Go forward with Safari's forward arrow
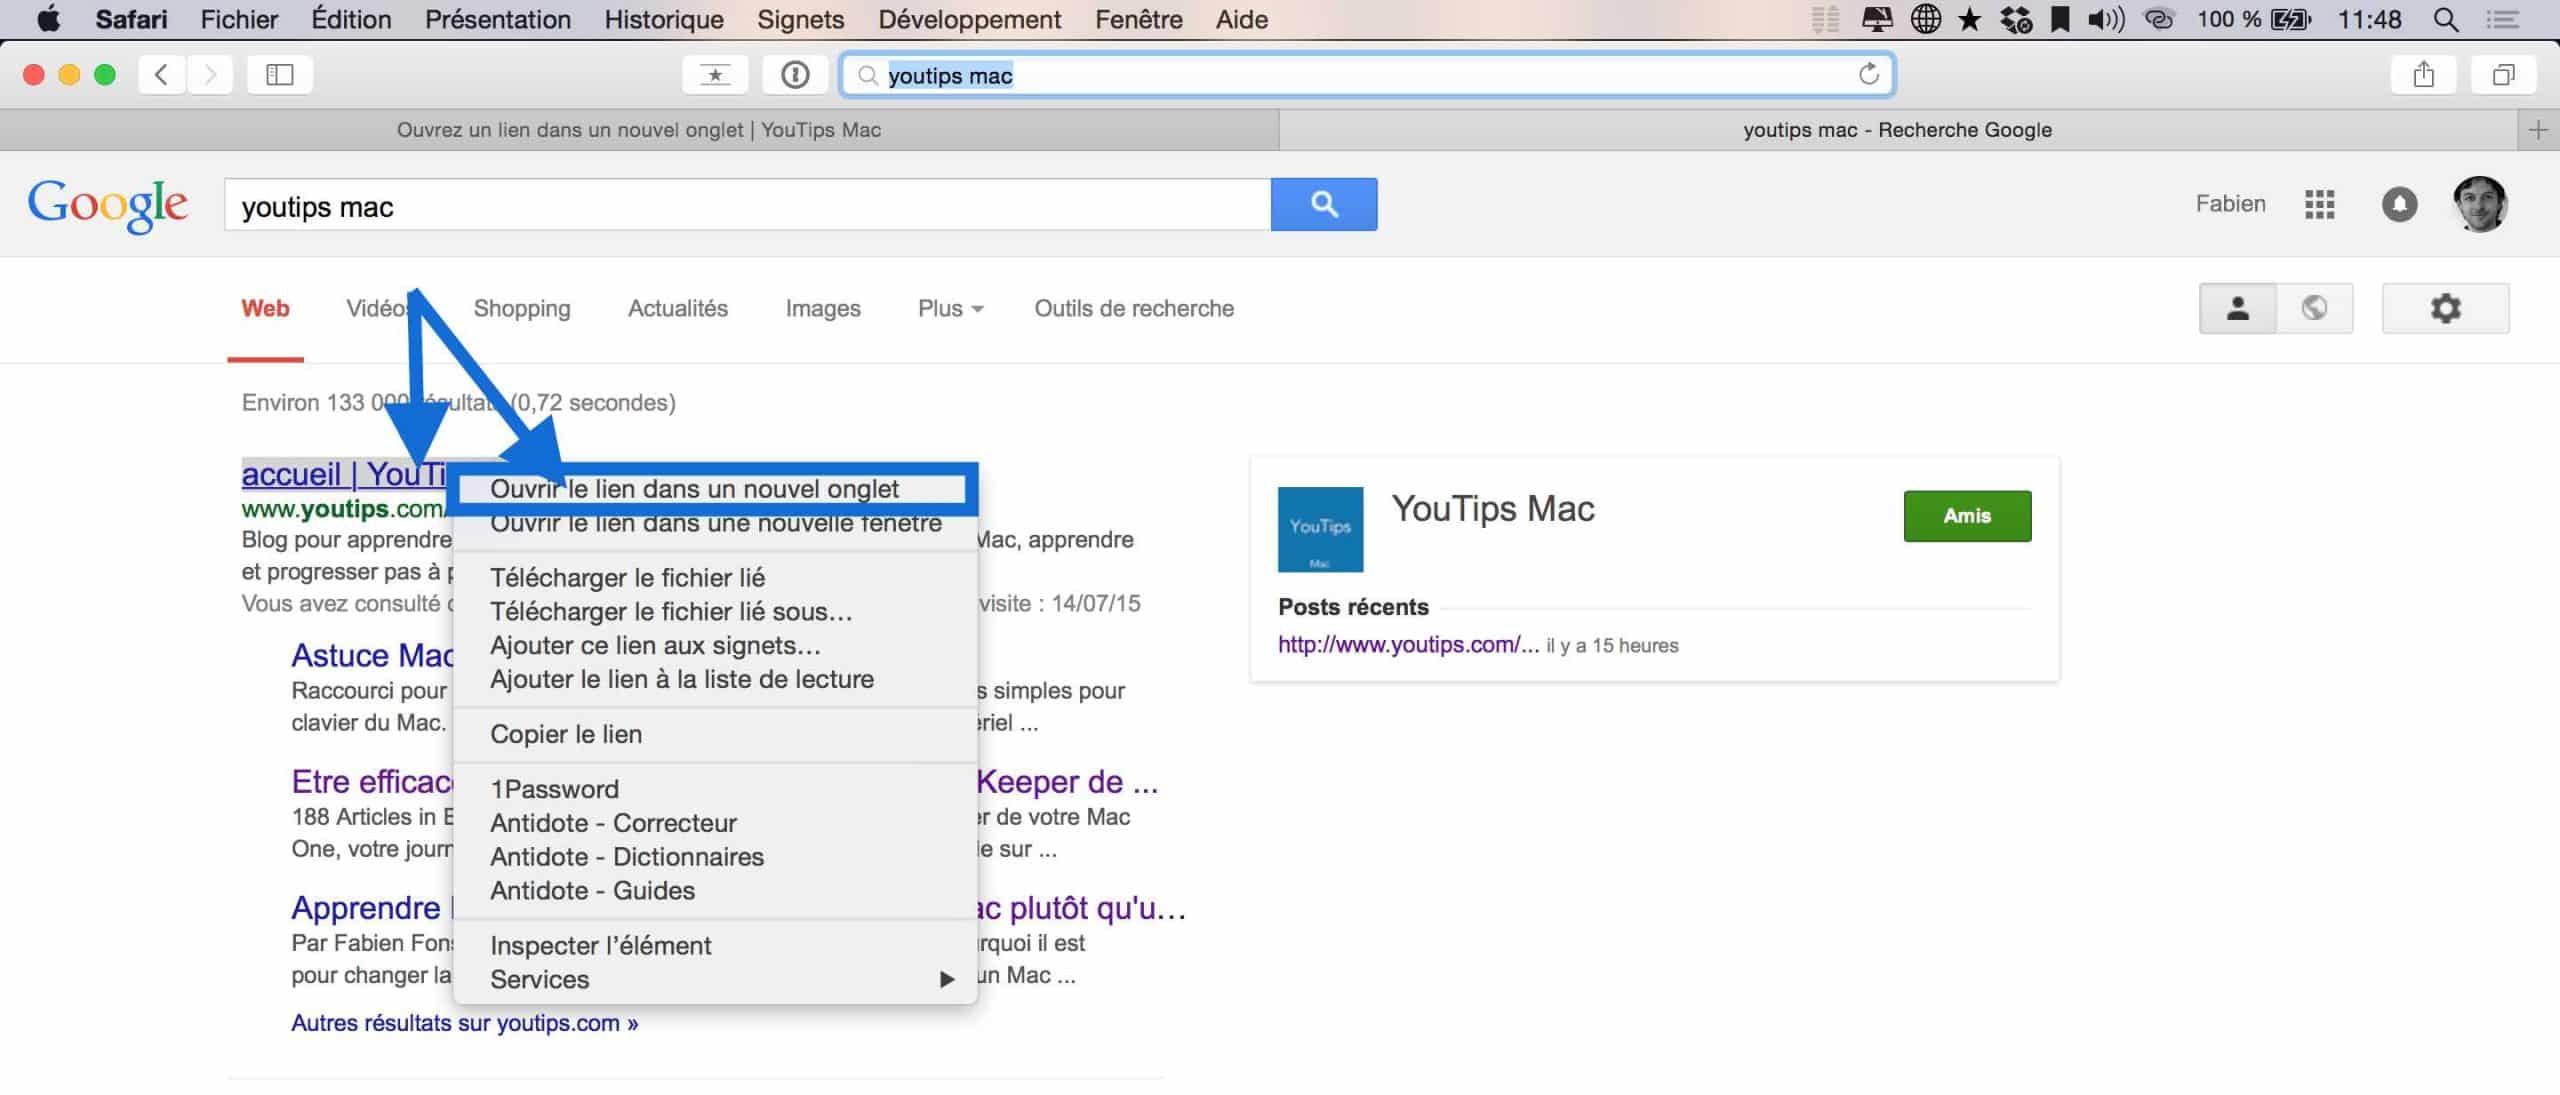2560x1095 pixels. [210, 74]
